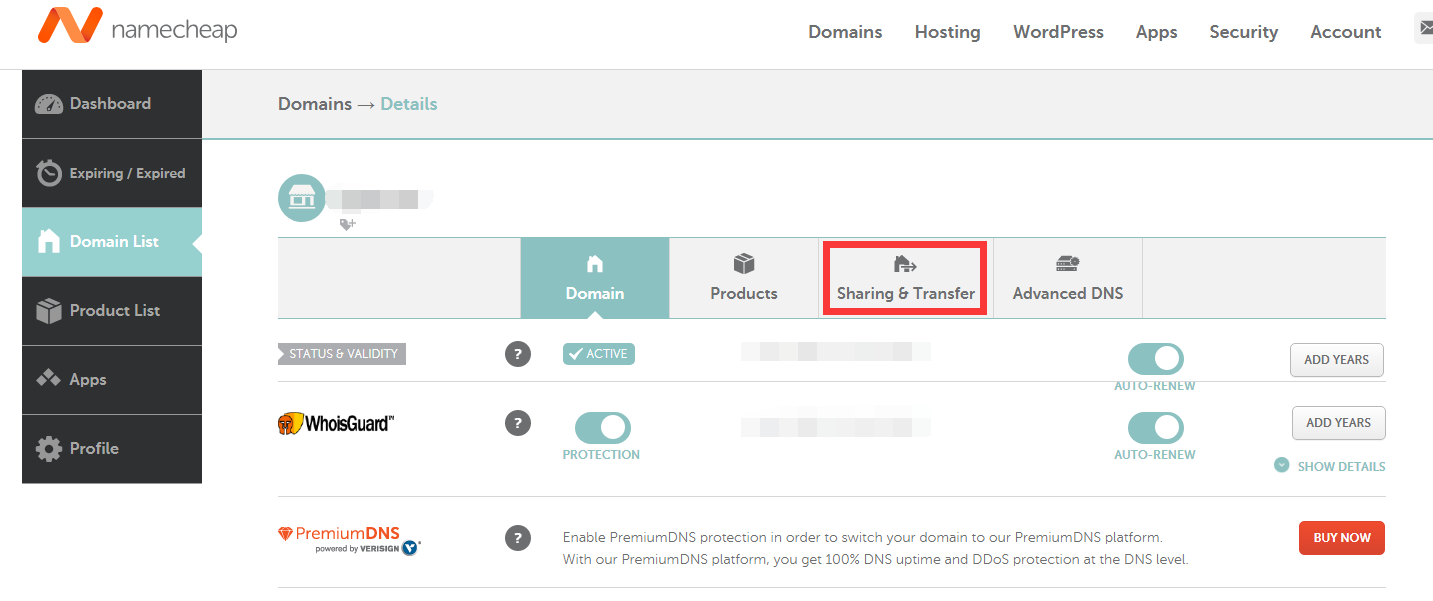Click the WhoisGuard help question mark
The width and height of the screenshot is (1433, 601).
[517, 424]
